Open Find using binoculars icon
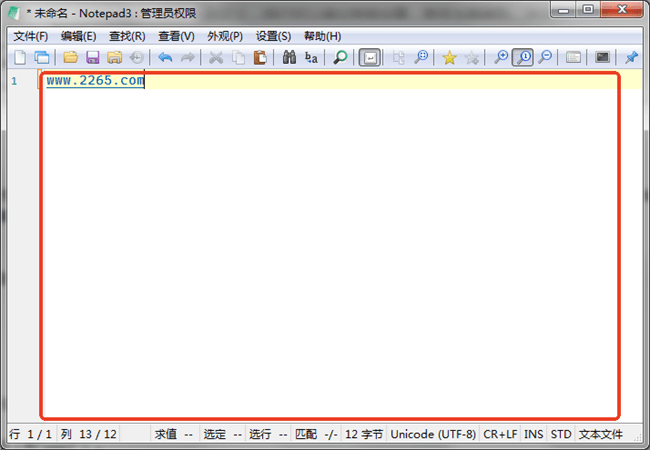 tap(289, 57)
